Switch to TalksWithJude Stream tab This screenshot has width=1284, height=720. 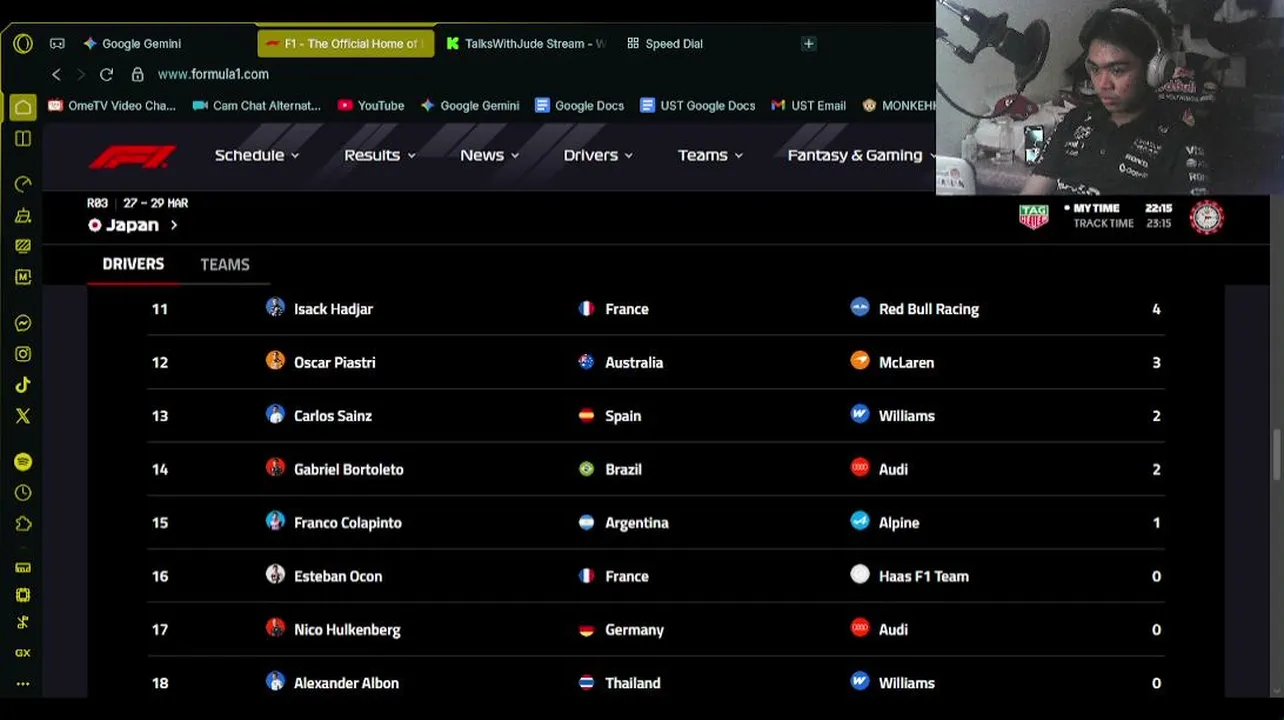(526, 44)
